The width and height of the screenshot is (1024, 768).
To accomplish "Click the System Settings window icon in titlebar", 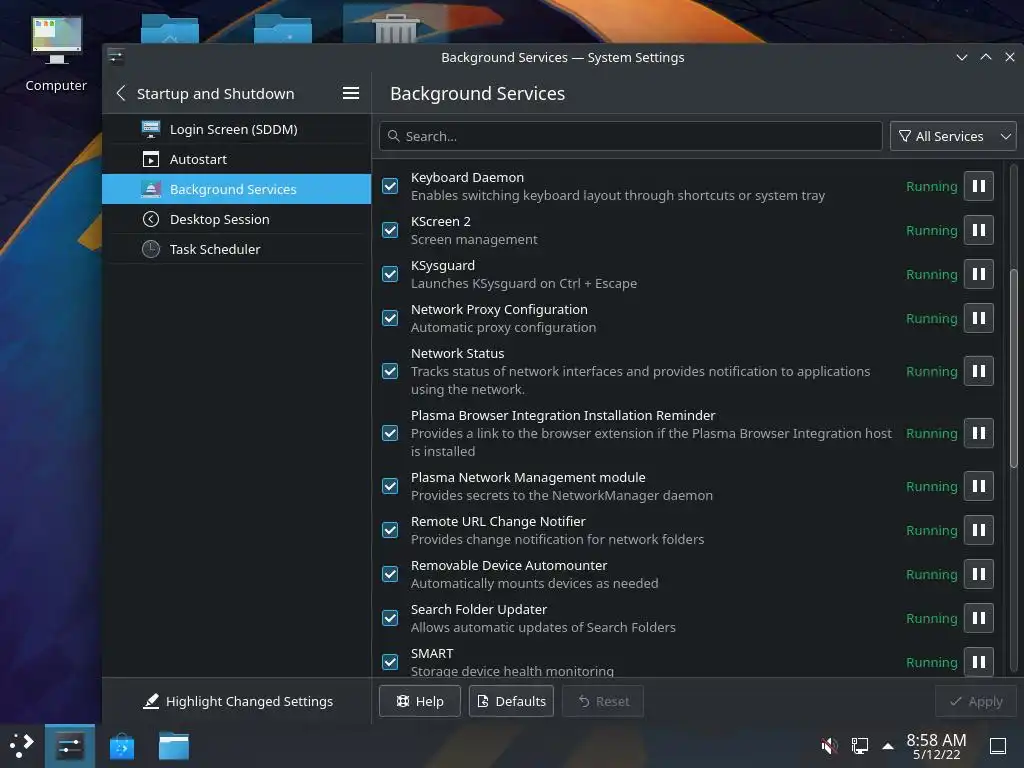I will tap(116, 57).
